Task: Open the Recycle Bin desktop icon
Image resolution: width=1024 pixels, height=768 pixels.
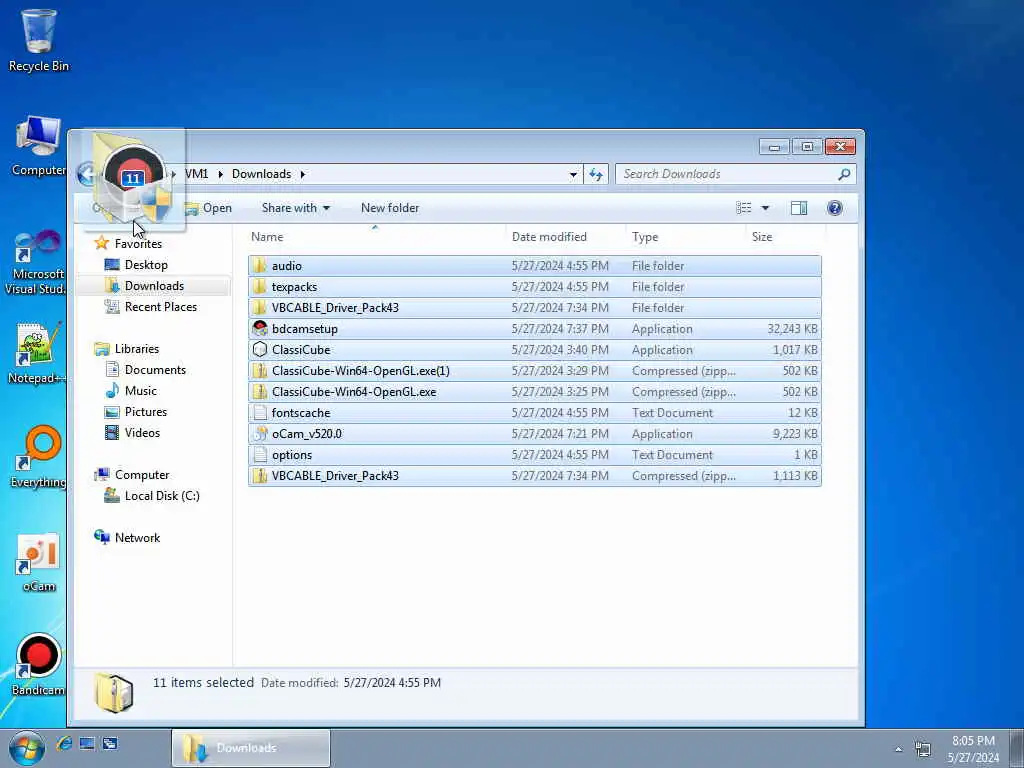Action: [39, 40]
